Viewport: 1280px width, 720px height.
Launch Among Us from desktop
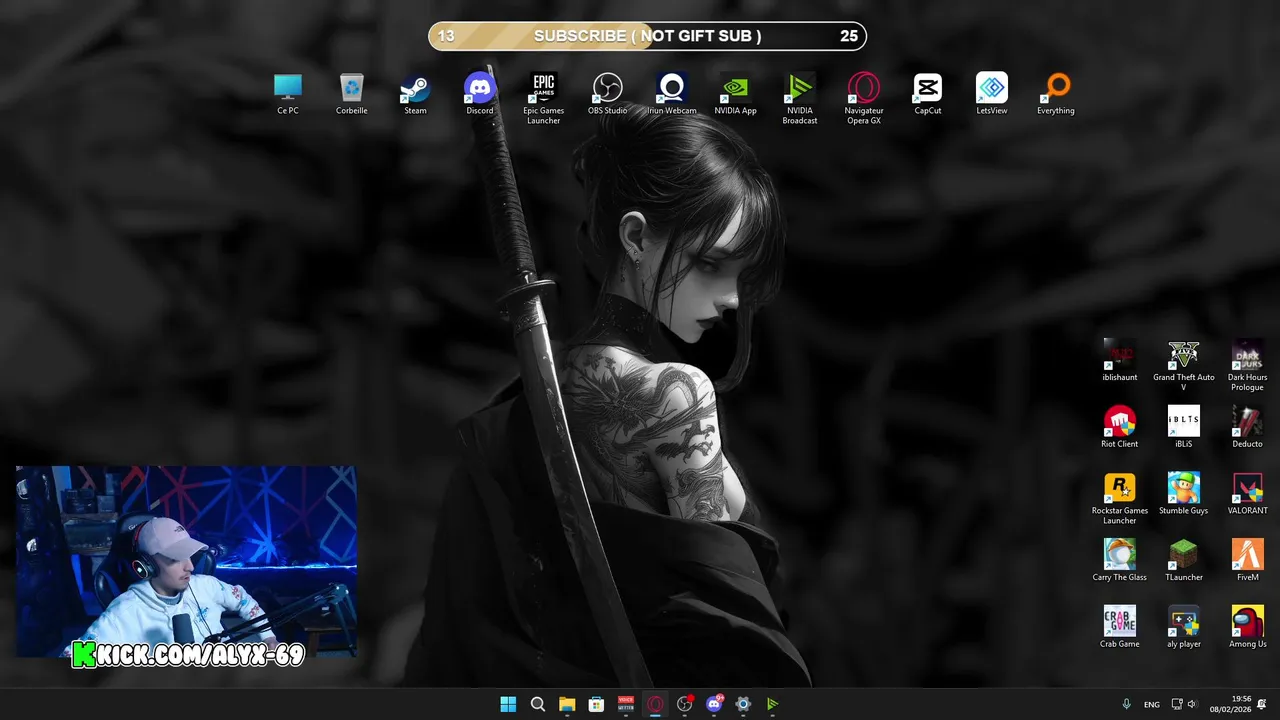pos(1248,627)
